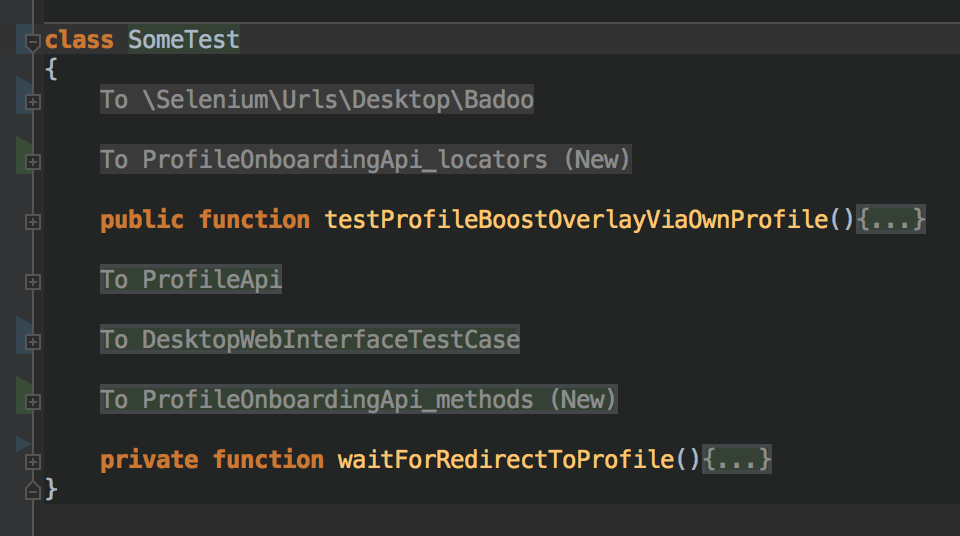The height and width of the screenshot is (536, 960).
Task: Click the testProfileBoostOverlayViaOwnProfile method name
Action: point(576,219)
